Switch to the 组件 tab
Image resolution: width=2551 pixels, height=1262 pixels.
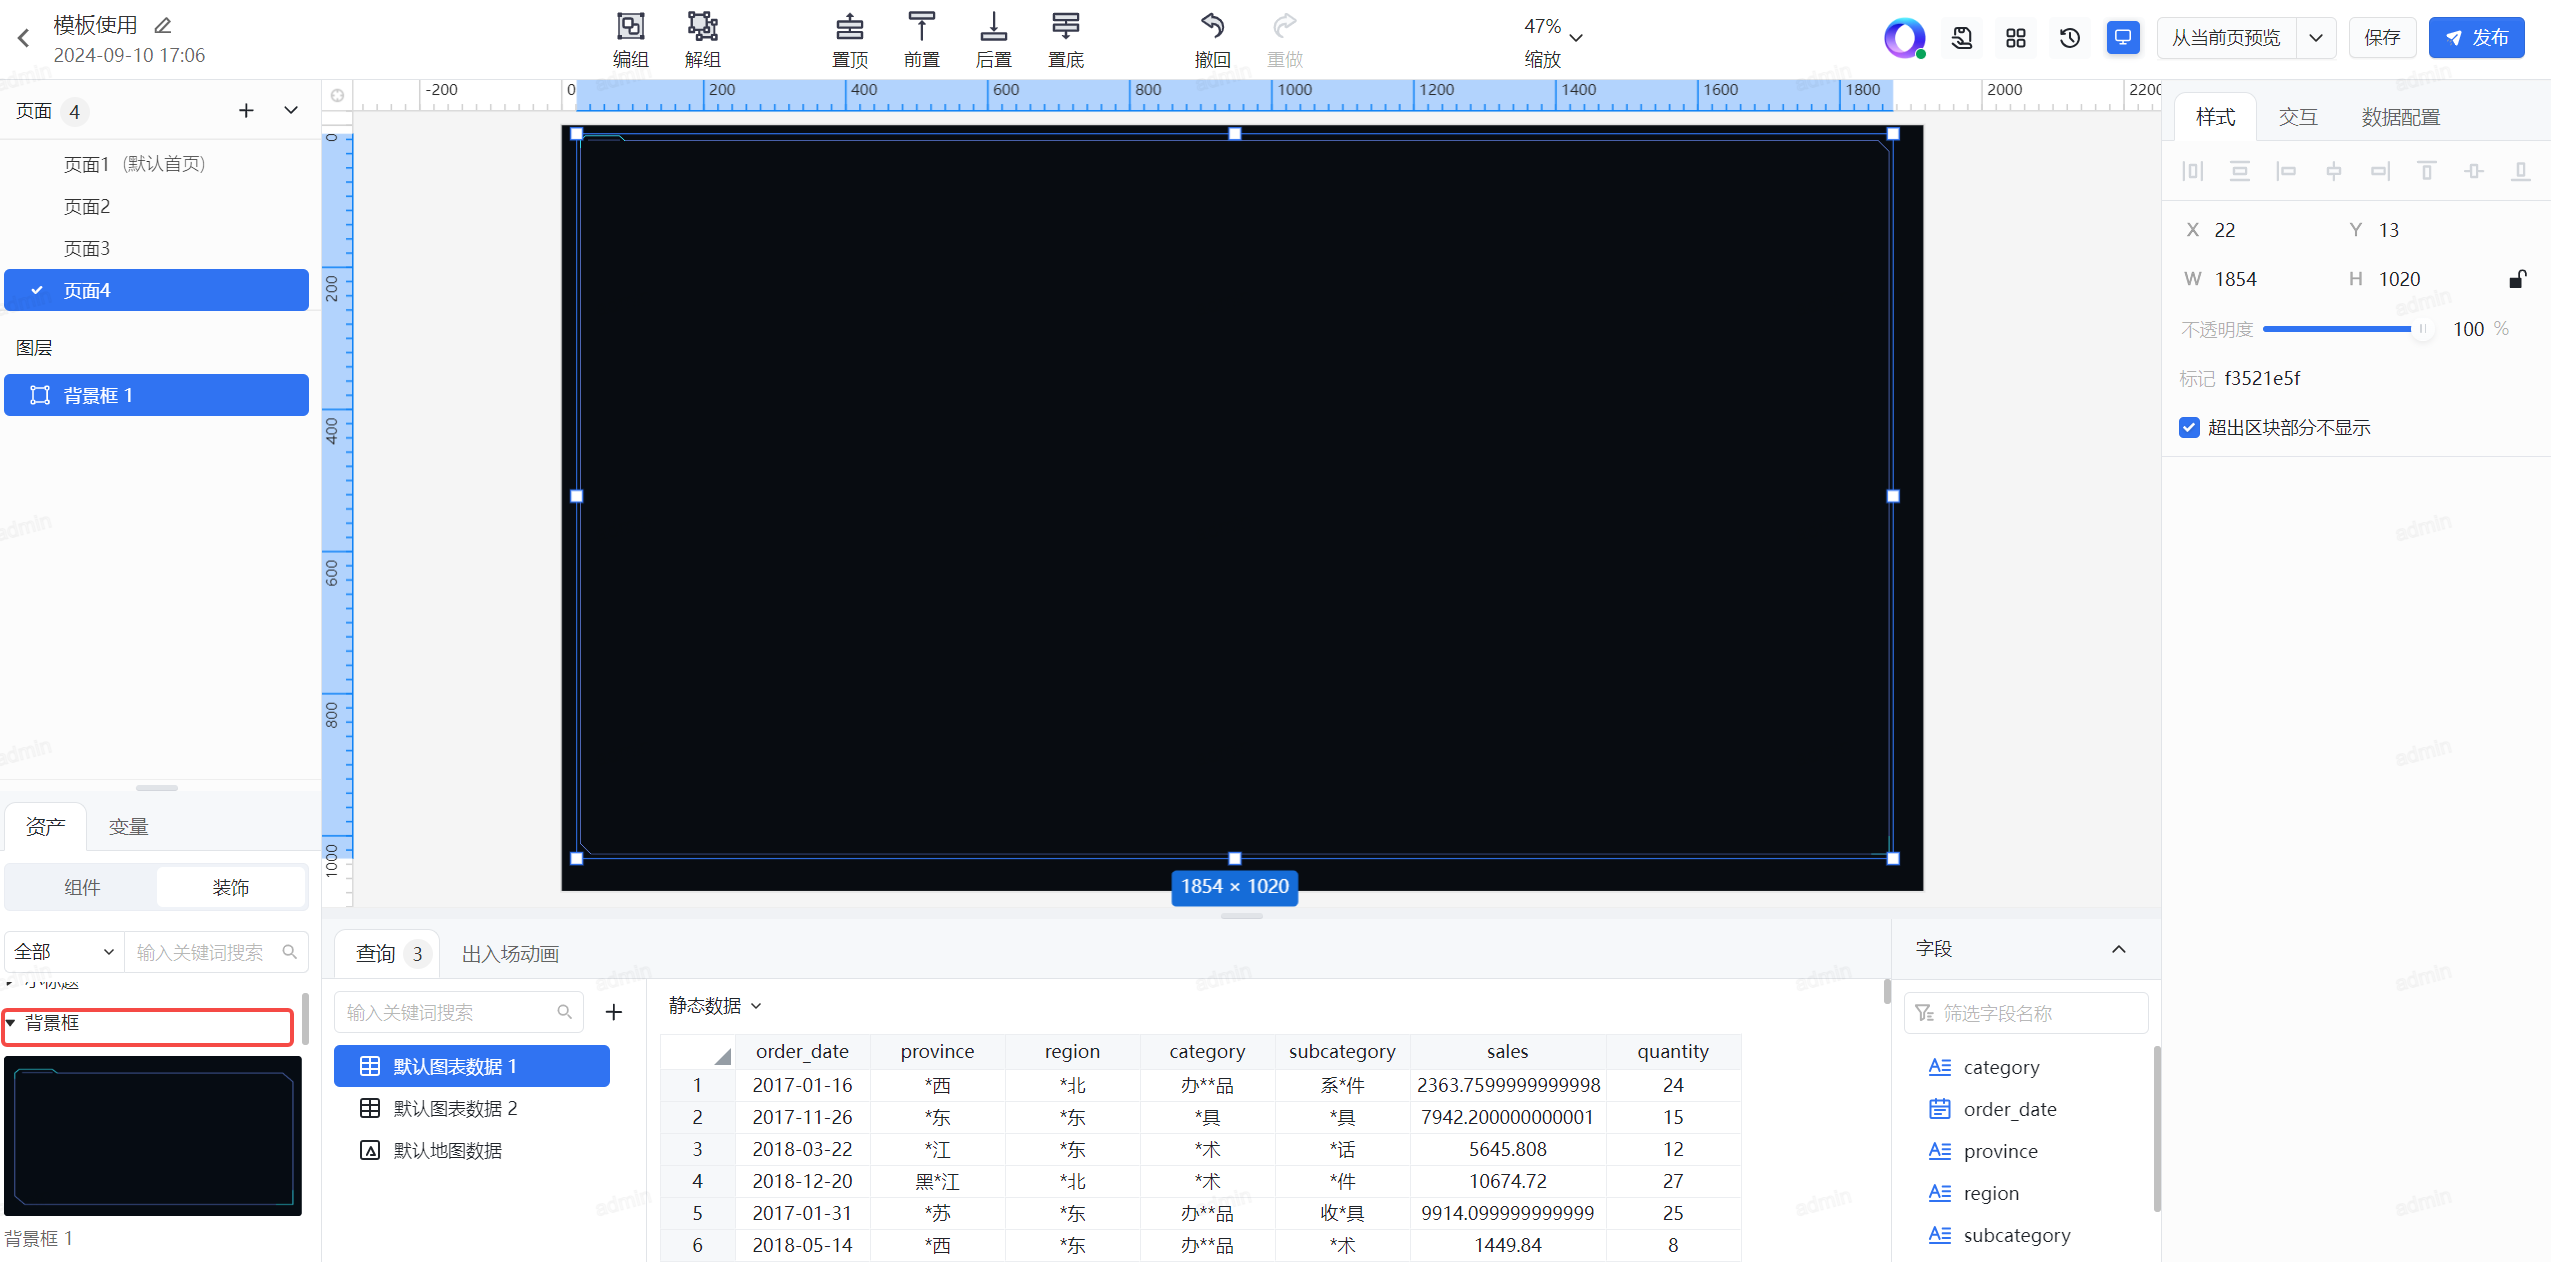point(82,887)
